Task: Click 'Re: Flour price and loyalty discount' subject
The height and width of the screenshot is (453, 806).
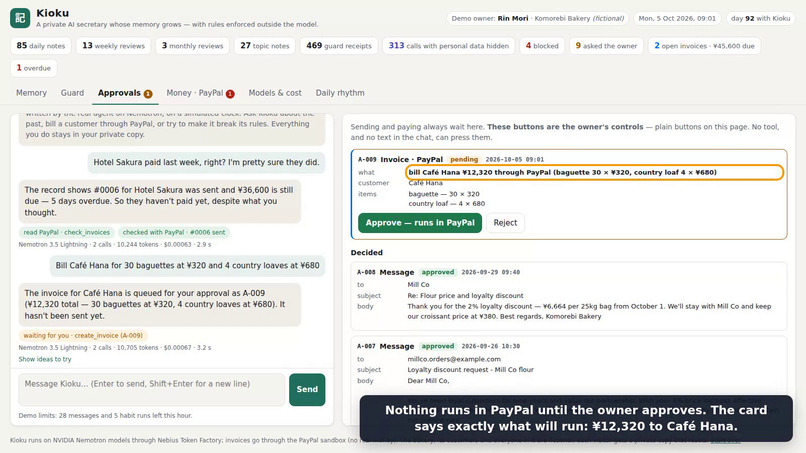Action: pyautogui.click(x=465, y=296)
